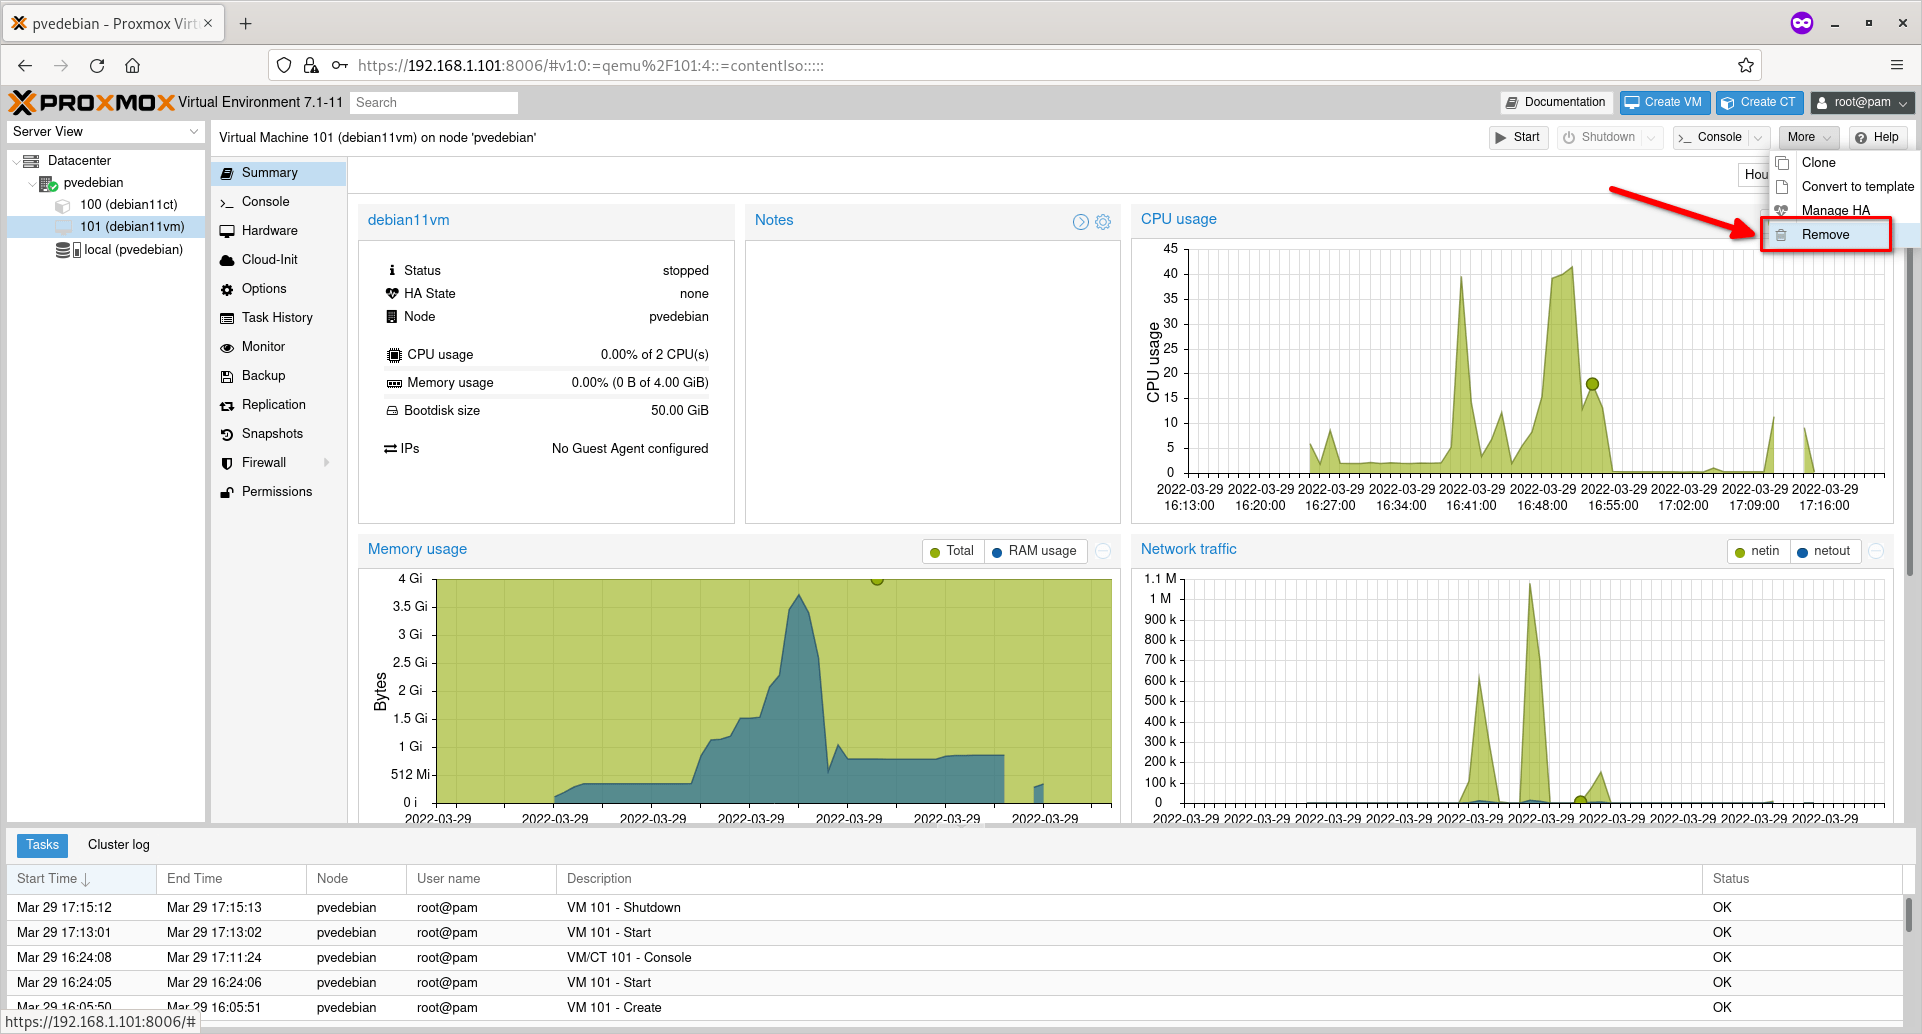Click the local (pvedebian) storage icon
This screenshot has height=1034, width=1922.
pyautogui.click(x=67, y=250)
